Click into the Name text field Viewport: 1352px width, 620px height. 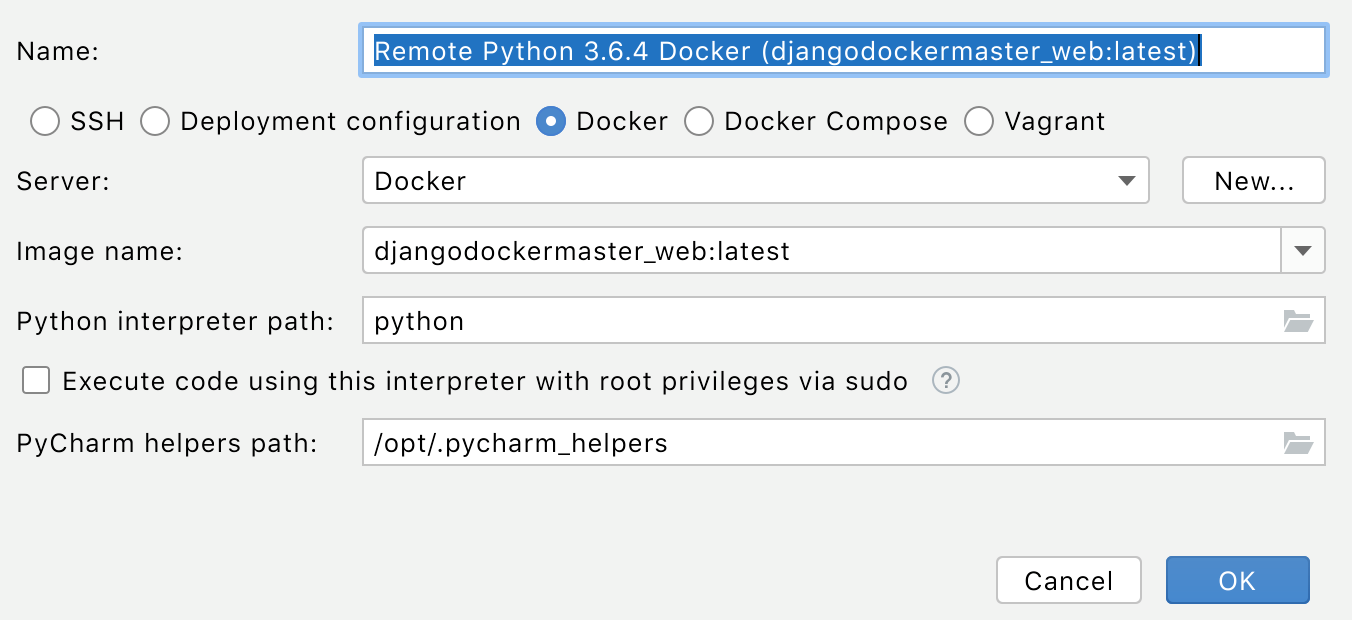point(842,51)
